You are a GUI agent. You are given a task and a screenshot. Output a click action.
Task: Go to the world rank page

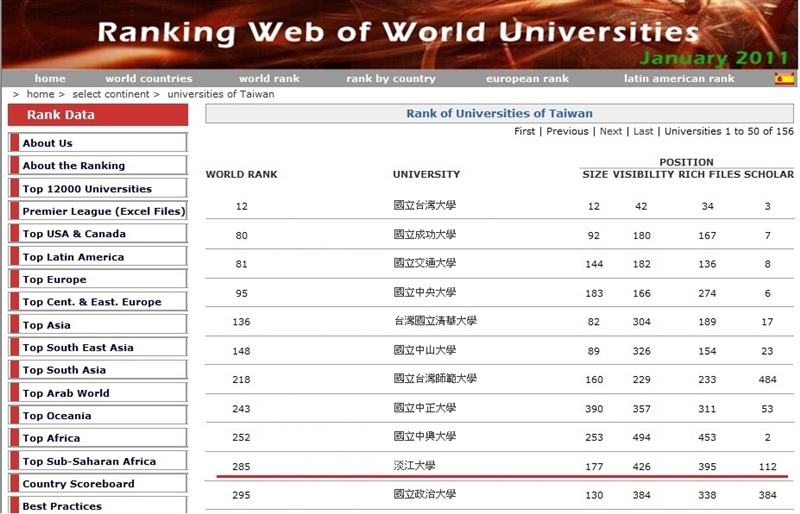point(269,79)
